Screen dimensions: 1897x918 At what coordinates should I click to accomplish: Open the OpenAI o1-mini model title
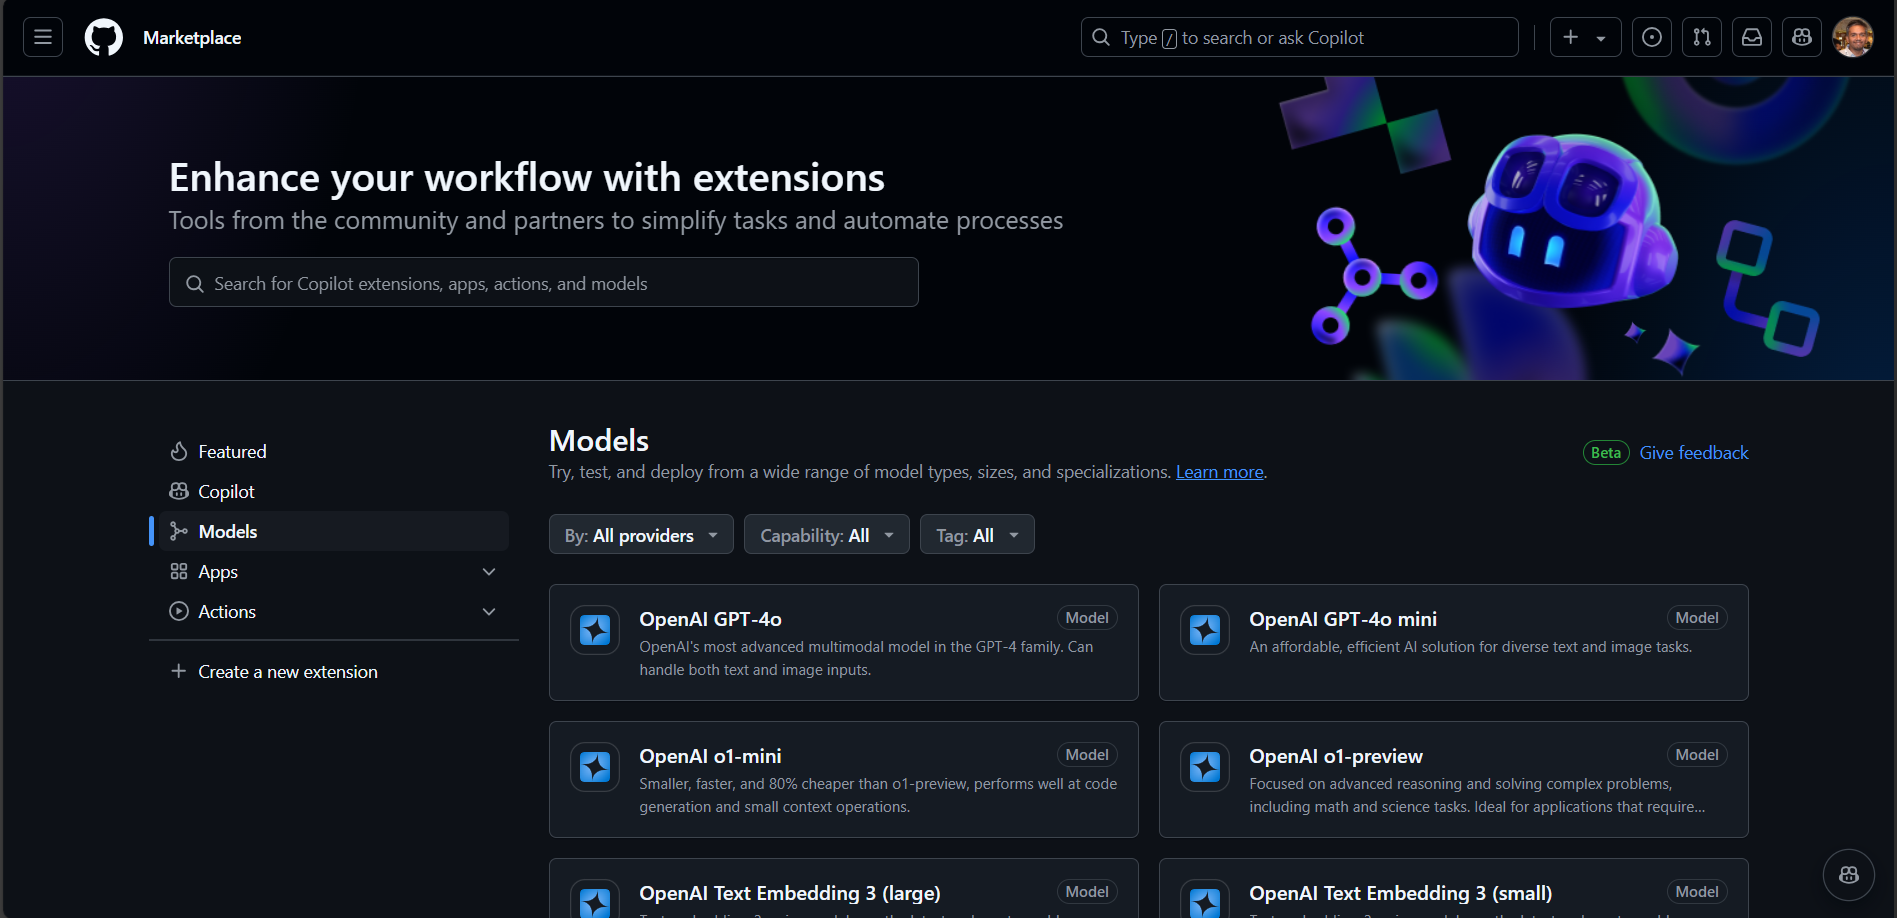710,756
